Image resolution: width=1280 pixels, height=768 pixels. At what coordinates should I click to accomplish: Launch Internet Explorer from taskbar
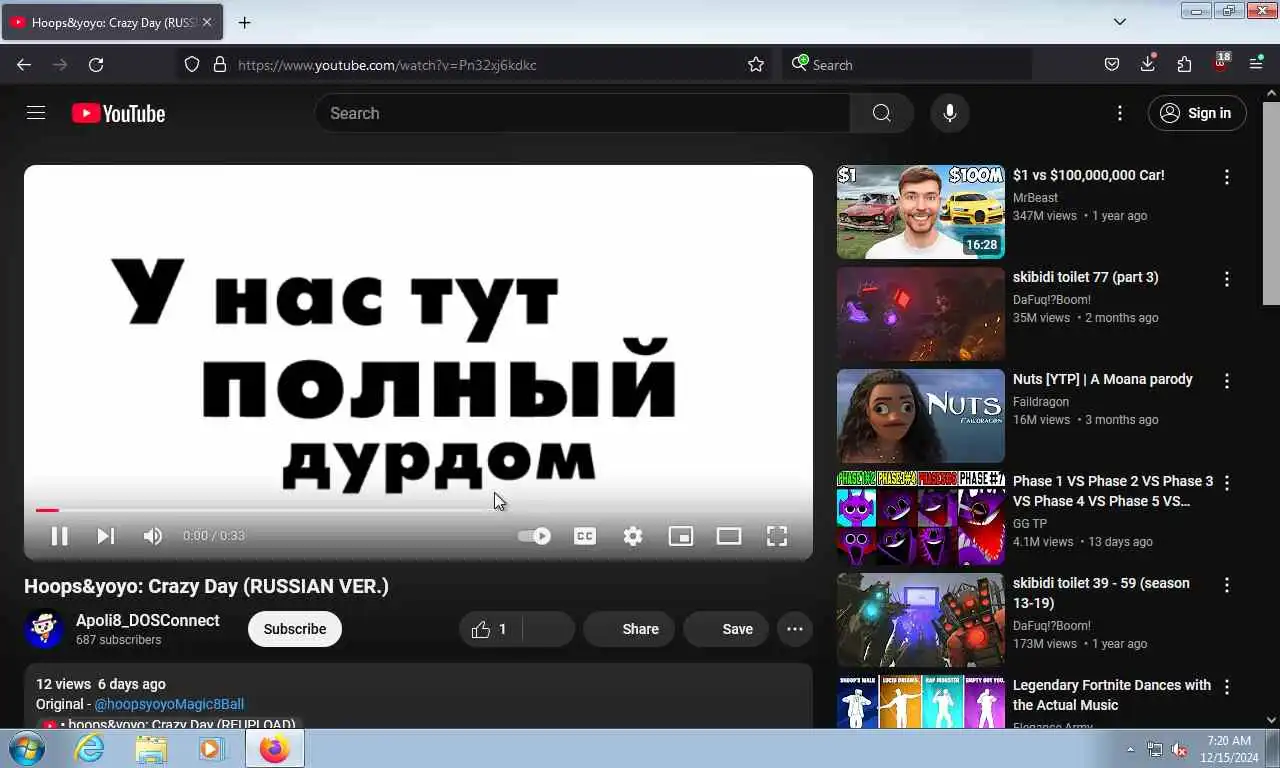[89, 749]
